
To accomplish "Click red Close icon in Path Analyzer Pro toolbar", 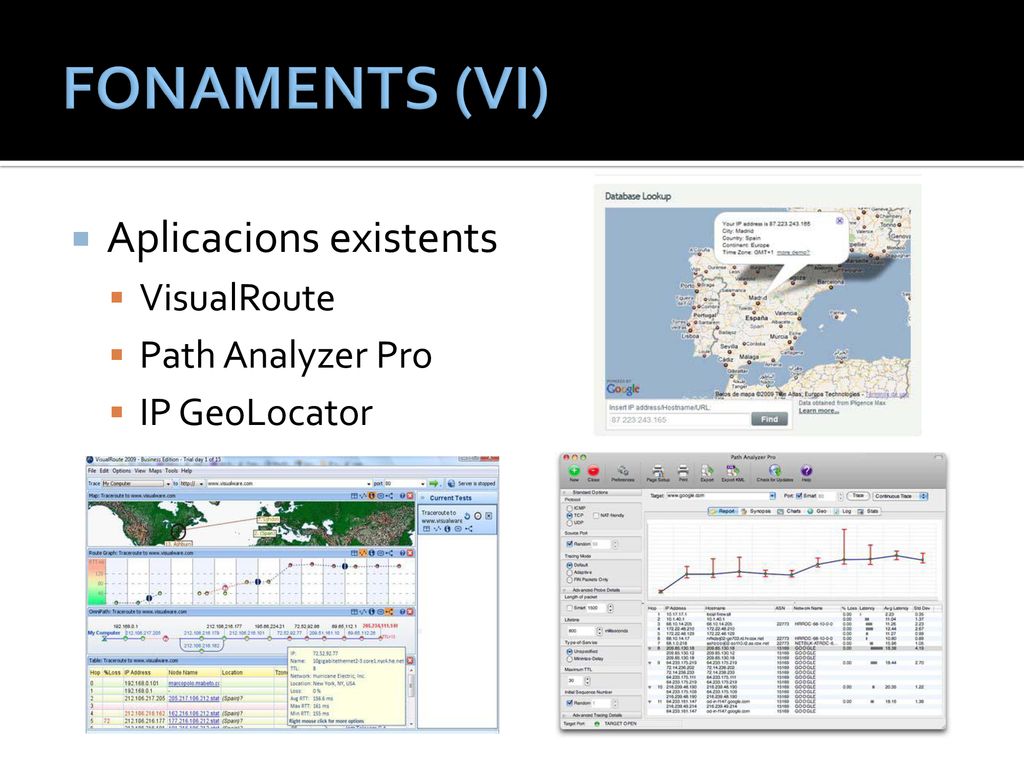I will pos(594,471).
